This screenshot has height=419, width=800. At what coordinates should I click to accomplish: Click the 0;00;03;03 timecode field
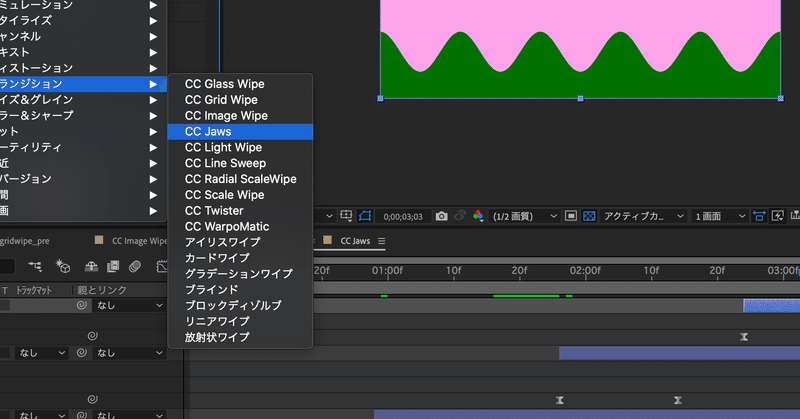coord(403,216)
